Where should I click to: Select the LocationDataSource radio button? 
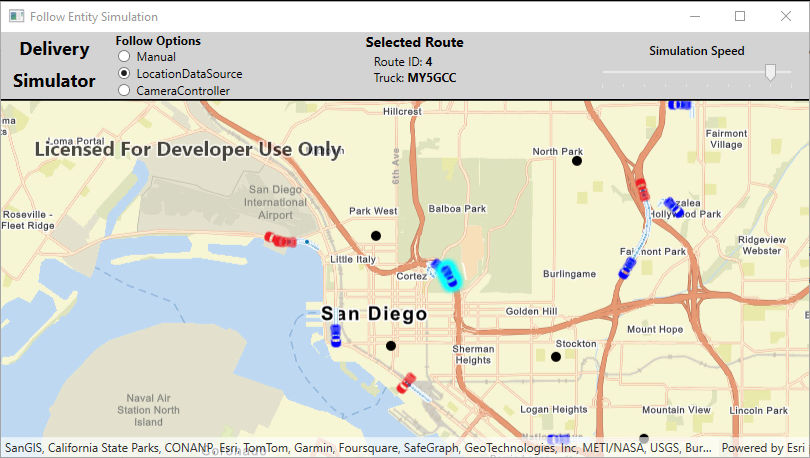tap(124, 73)
